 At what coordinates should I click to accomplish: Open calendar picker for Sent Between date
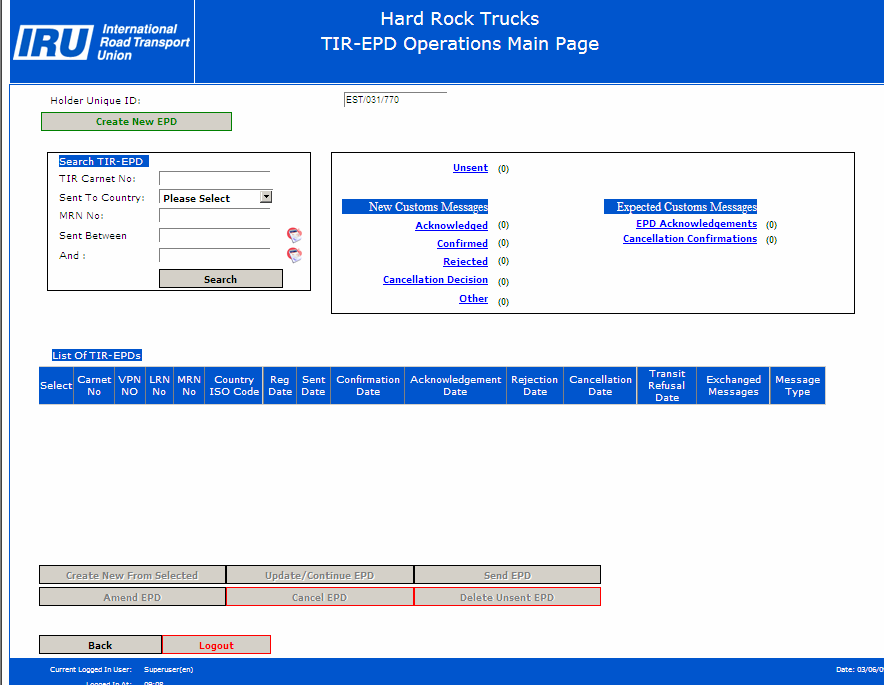294,235
